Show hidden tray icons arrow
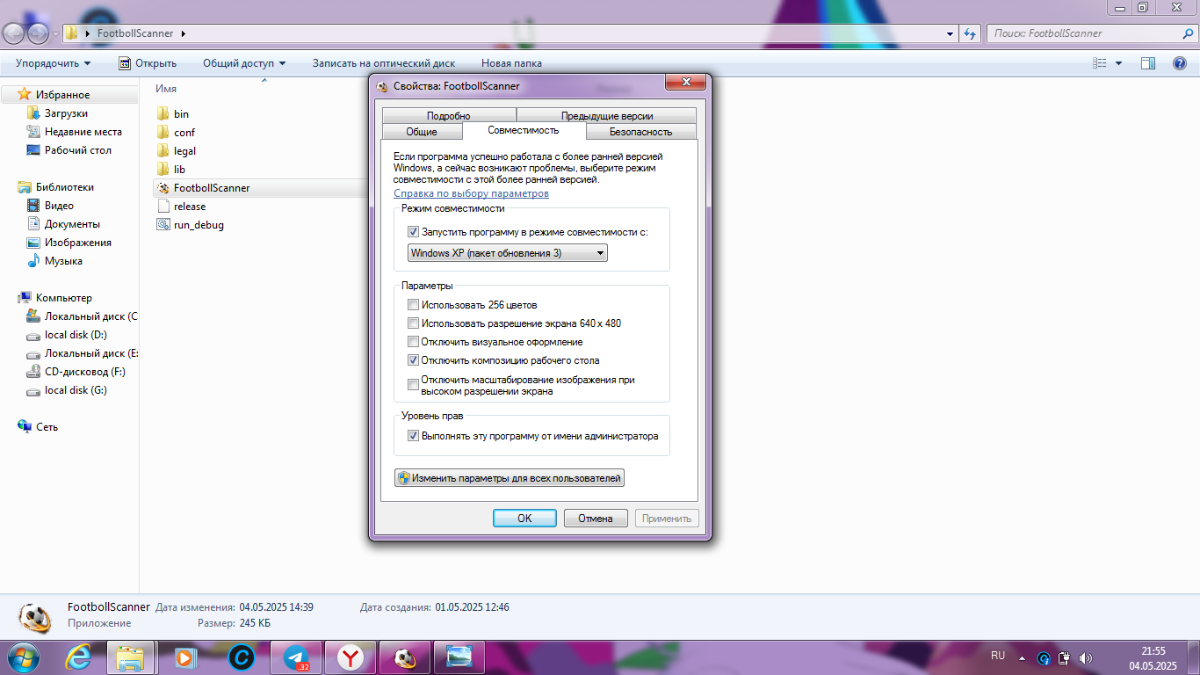The width and height of the screenshot is (1200, 675). (1021, 659)
